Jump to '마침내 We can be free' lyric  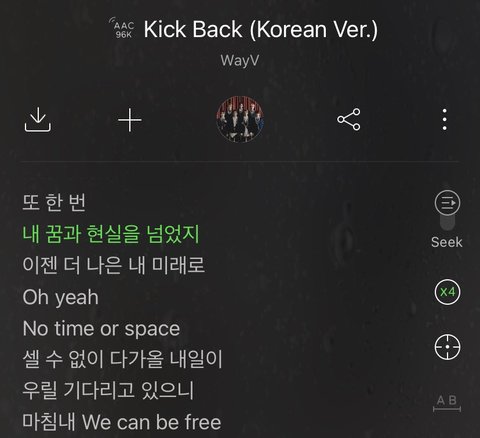(121, 422)
